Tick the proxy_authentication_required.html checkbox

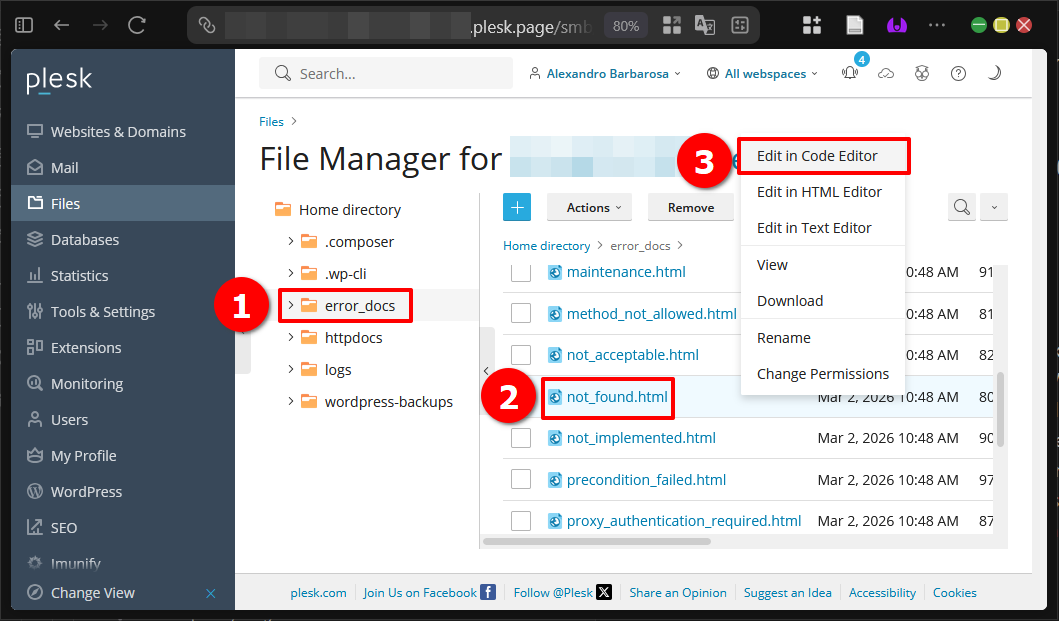[x=521, y=521]
